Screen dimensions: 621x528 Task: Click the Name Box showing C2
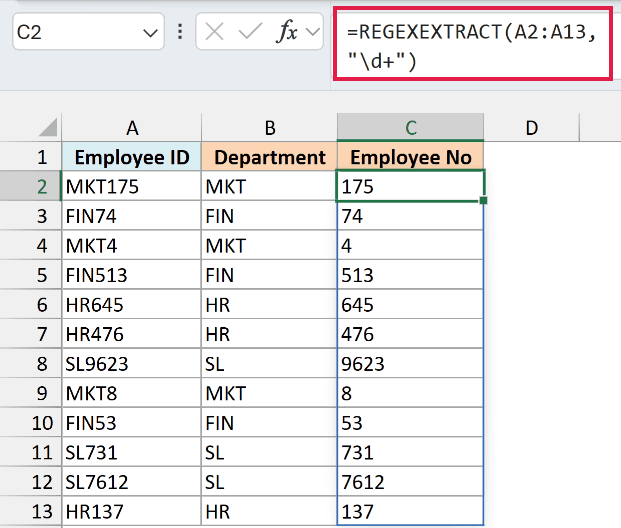pyautogui.click(x=88, y=32)
